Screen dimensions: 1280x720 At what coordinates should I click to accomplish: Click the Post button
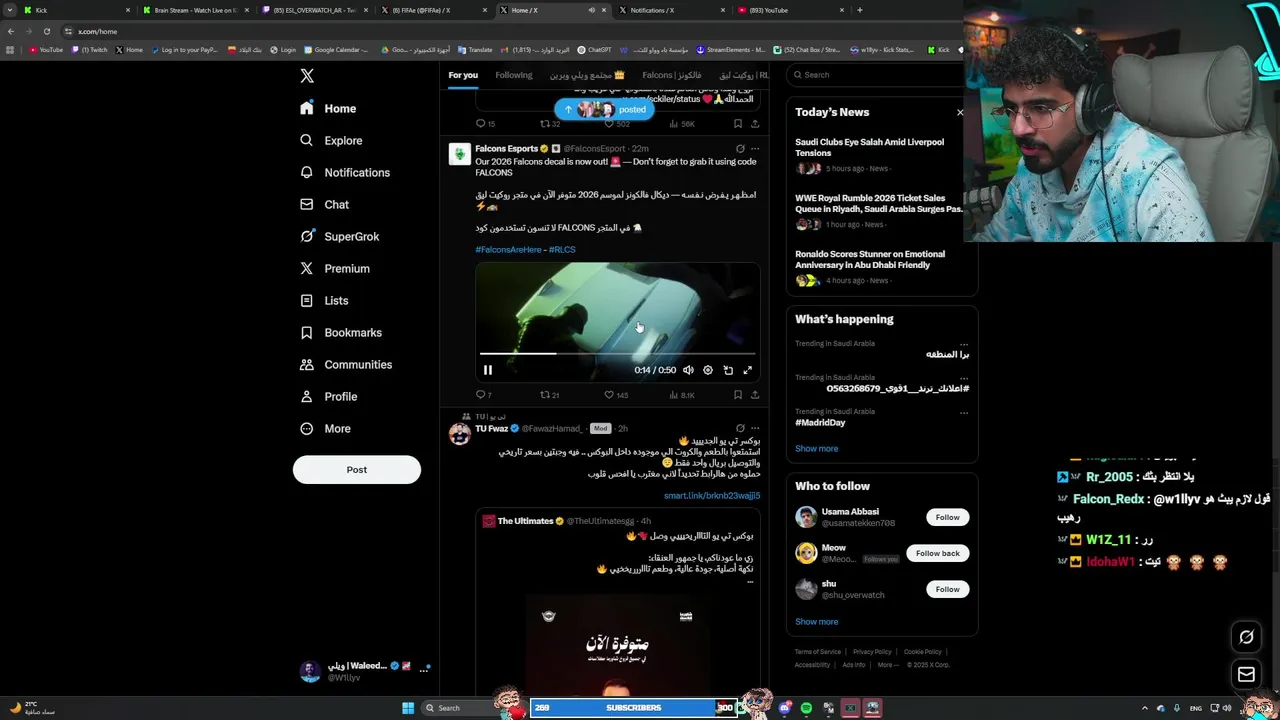[x=357, y=469]
